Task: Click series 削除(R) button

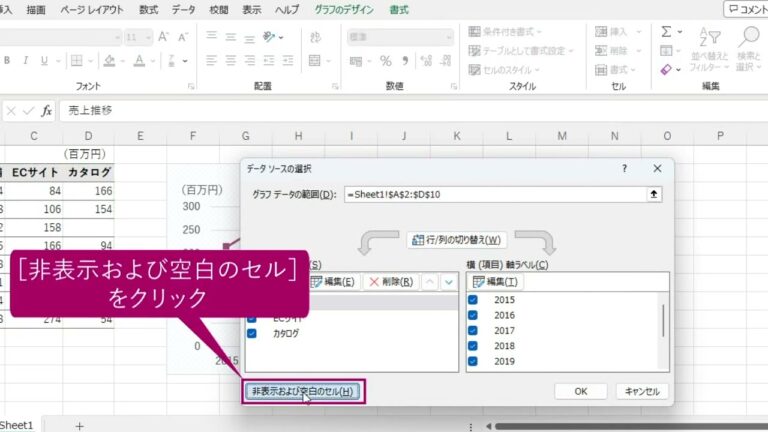Action: pyautogui.click(x=391, y=282)
